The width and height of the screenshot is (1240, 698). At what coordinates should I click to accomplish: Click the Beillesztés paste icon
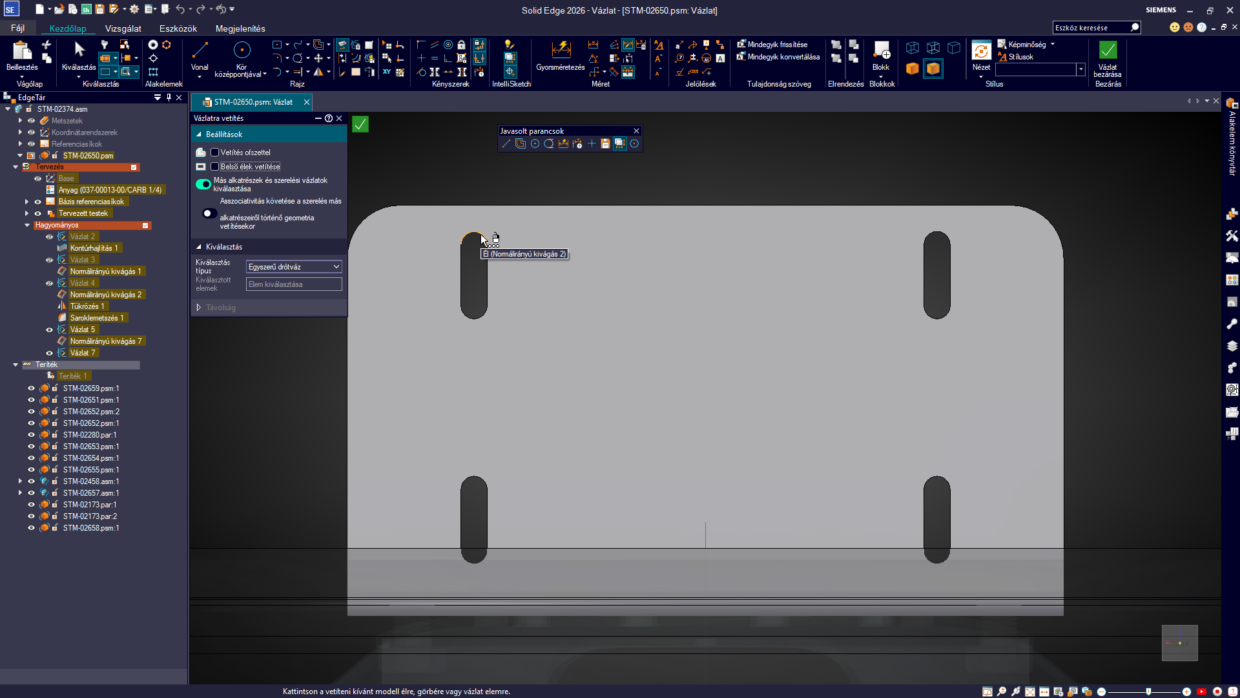tap(21, 52)
